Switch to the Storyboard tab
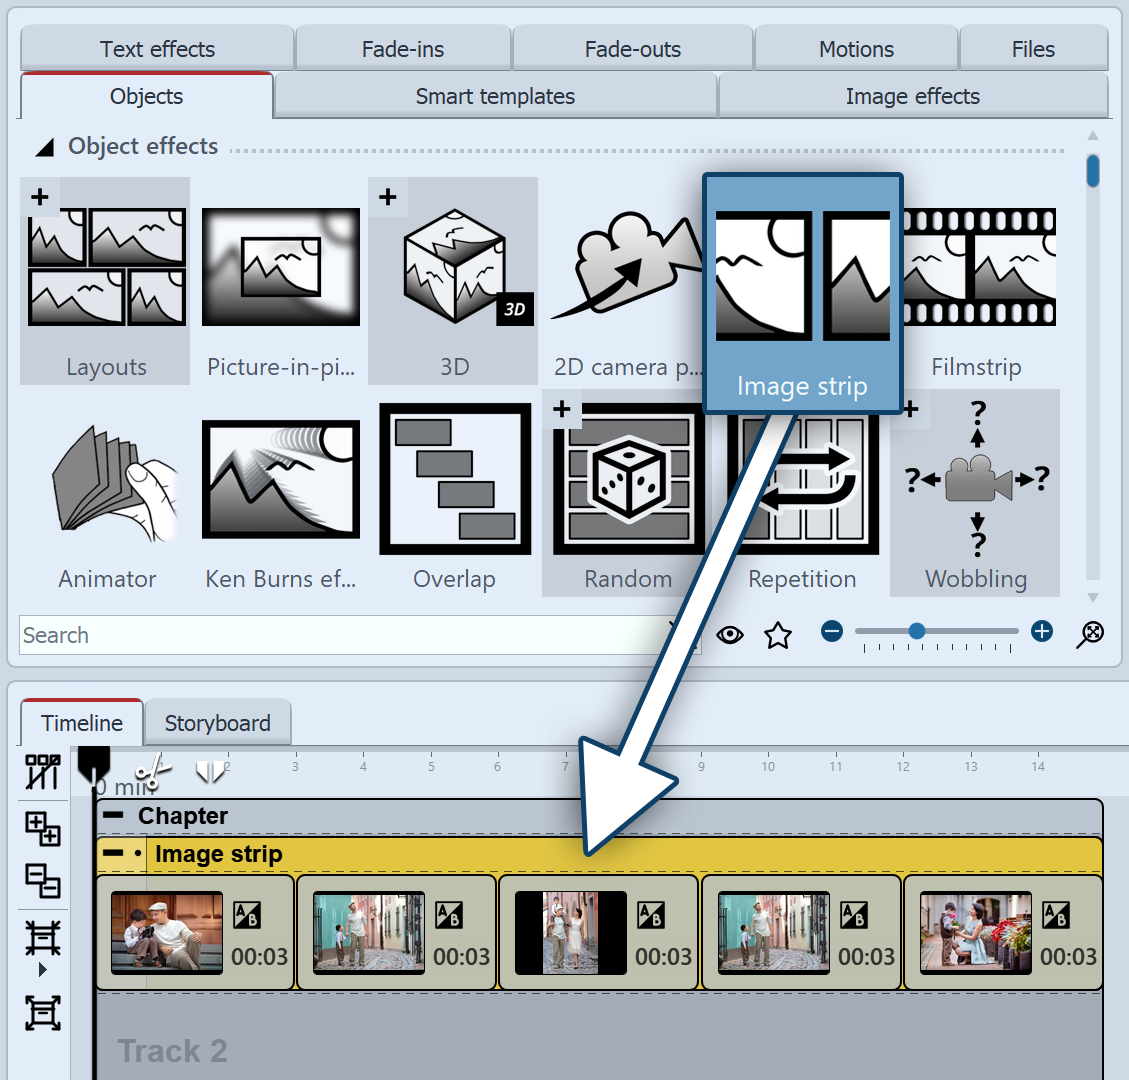The image size is (1129, 1080). coord(218,722)
